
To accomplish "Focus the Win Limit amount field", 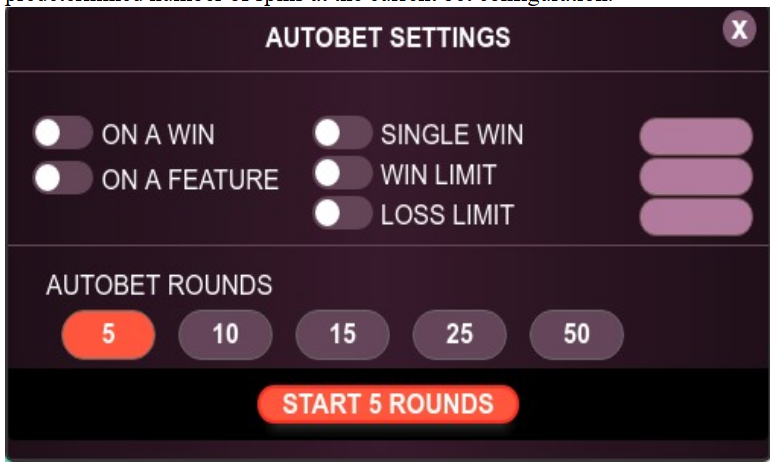I will 695,177.
